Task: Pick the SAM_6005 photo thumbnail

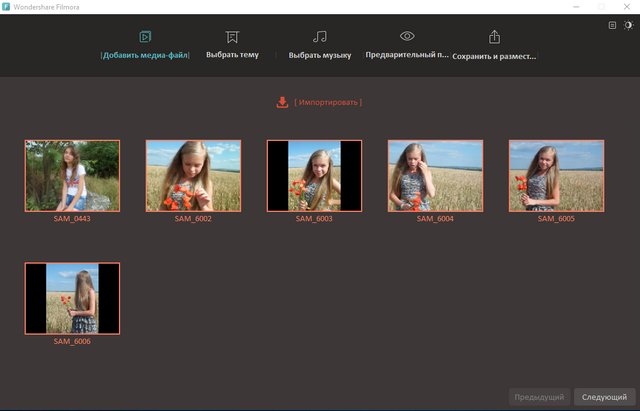Action: 556,176
